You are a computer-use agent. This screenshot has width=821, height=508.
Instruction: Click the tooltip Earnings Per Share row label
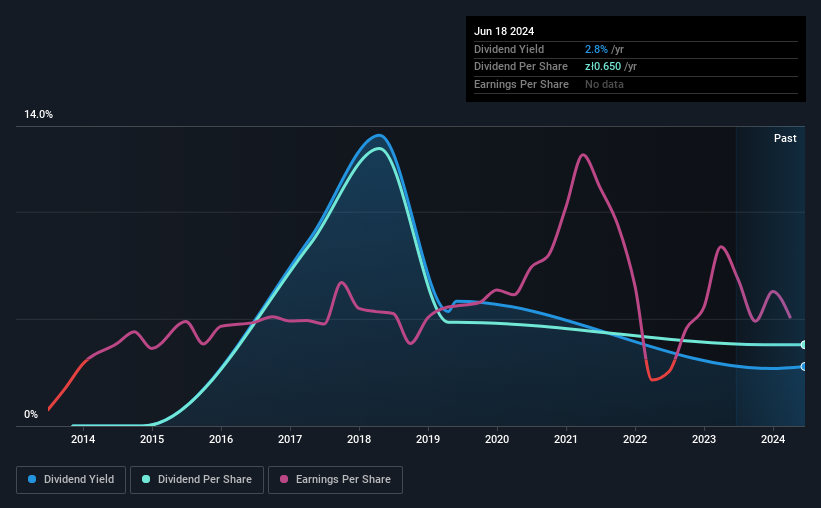(x=521, y=84)
